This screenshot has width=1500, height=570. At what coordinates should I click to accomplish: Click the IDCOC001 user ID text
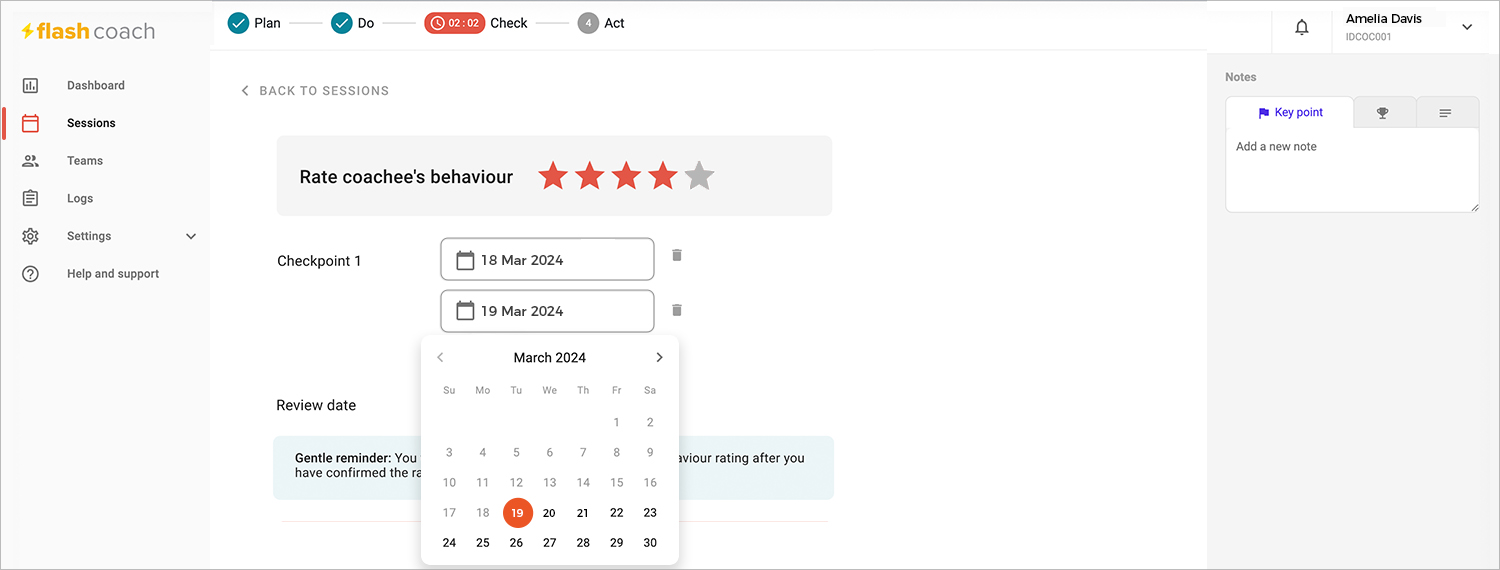pyautogui.click(x=1368, y=37)
